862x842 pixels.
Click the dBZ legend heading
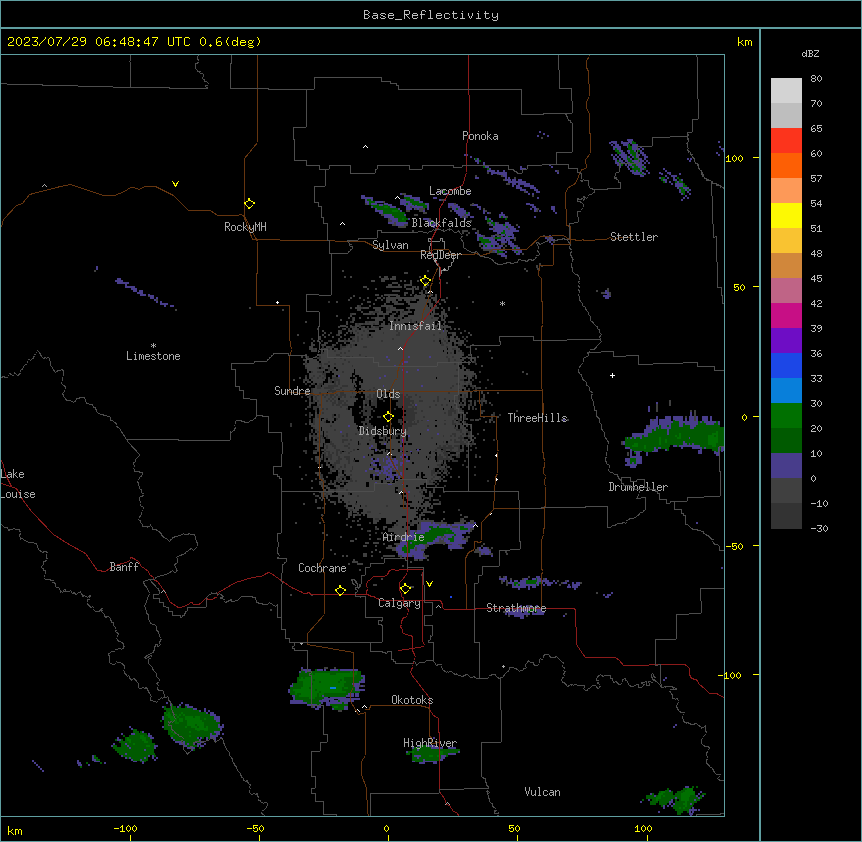tap(810, 53)
